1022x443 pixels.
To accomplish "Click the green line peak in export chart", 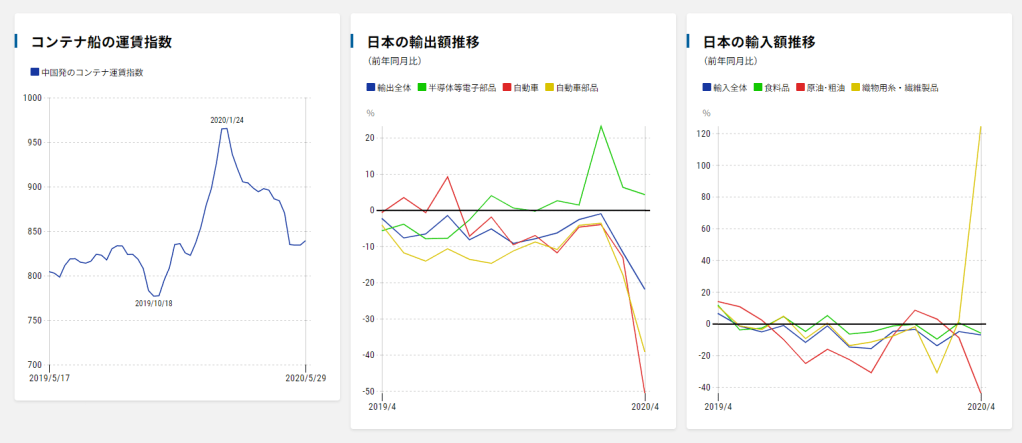I will click(x=601, y=126).
